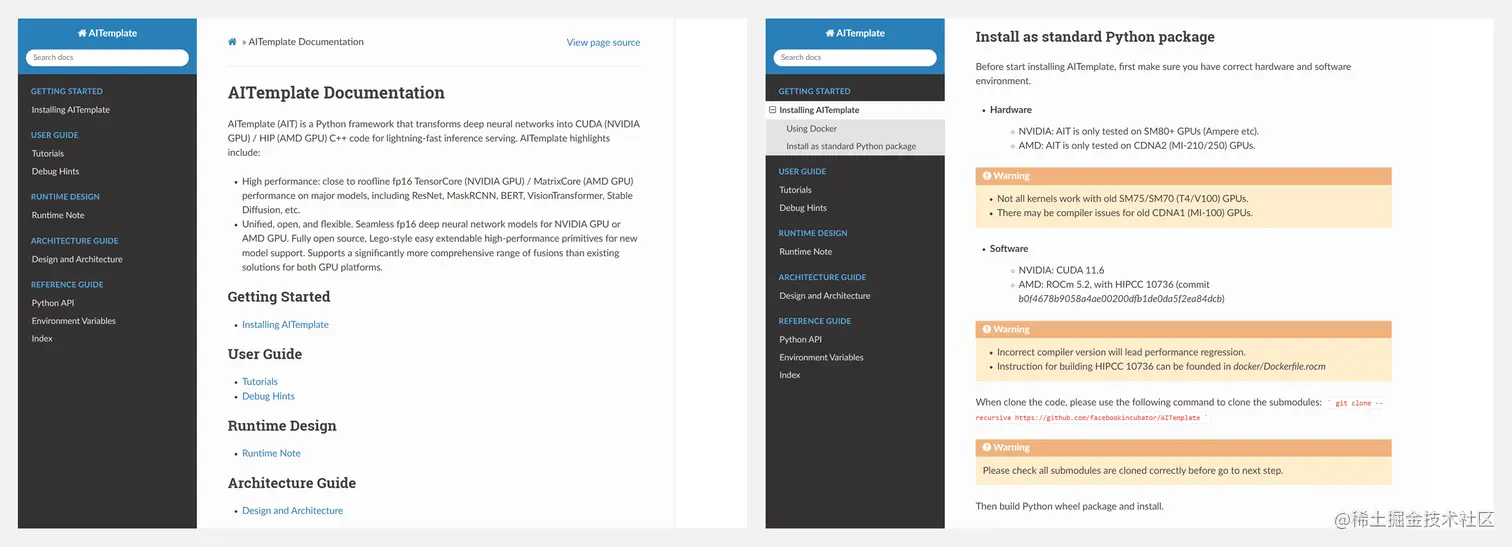Open Runtime Note in left sidebar

58,215
